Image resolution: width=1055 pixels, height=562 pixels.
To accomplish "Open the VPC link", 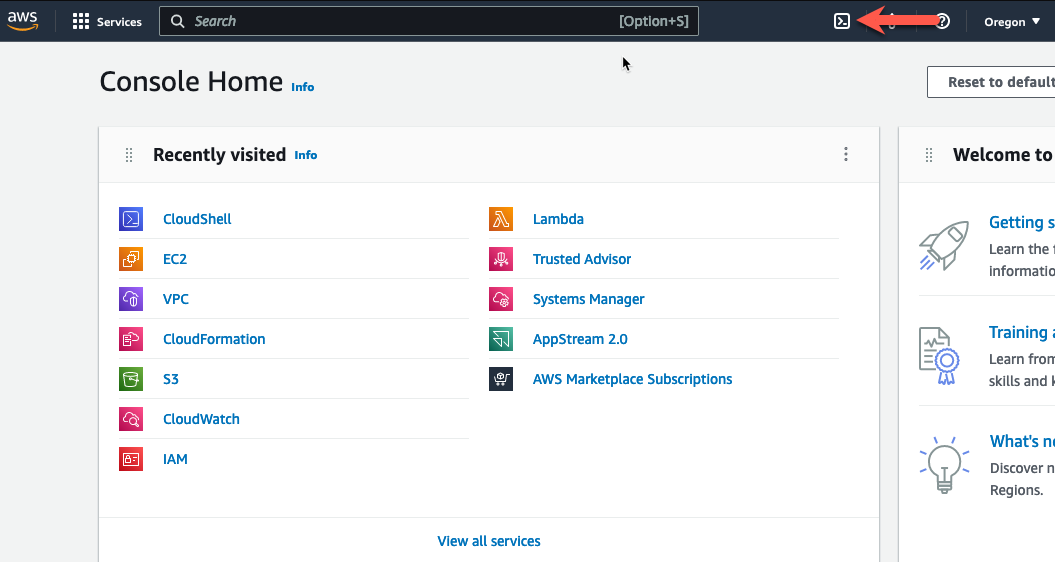I will click(x=176, y=299).
